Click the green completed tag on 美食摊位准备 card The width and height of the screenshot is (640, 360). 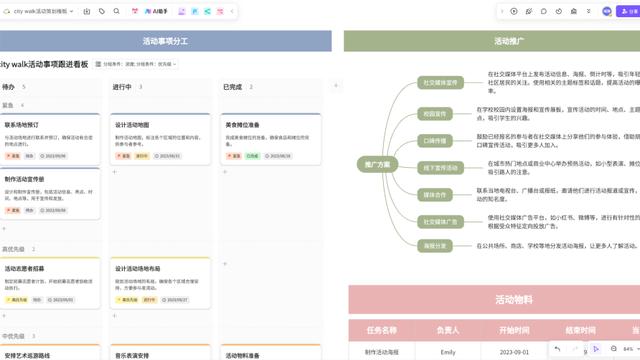[x=252, y=156]
